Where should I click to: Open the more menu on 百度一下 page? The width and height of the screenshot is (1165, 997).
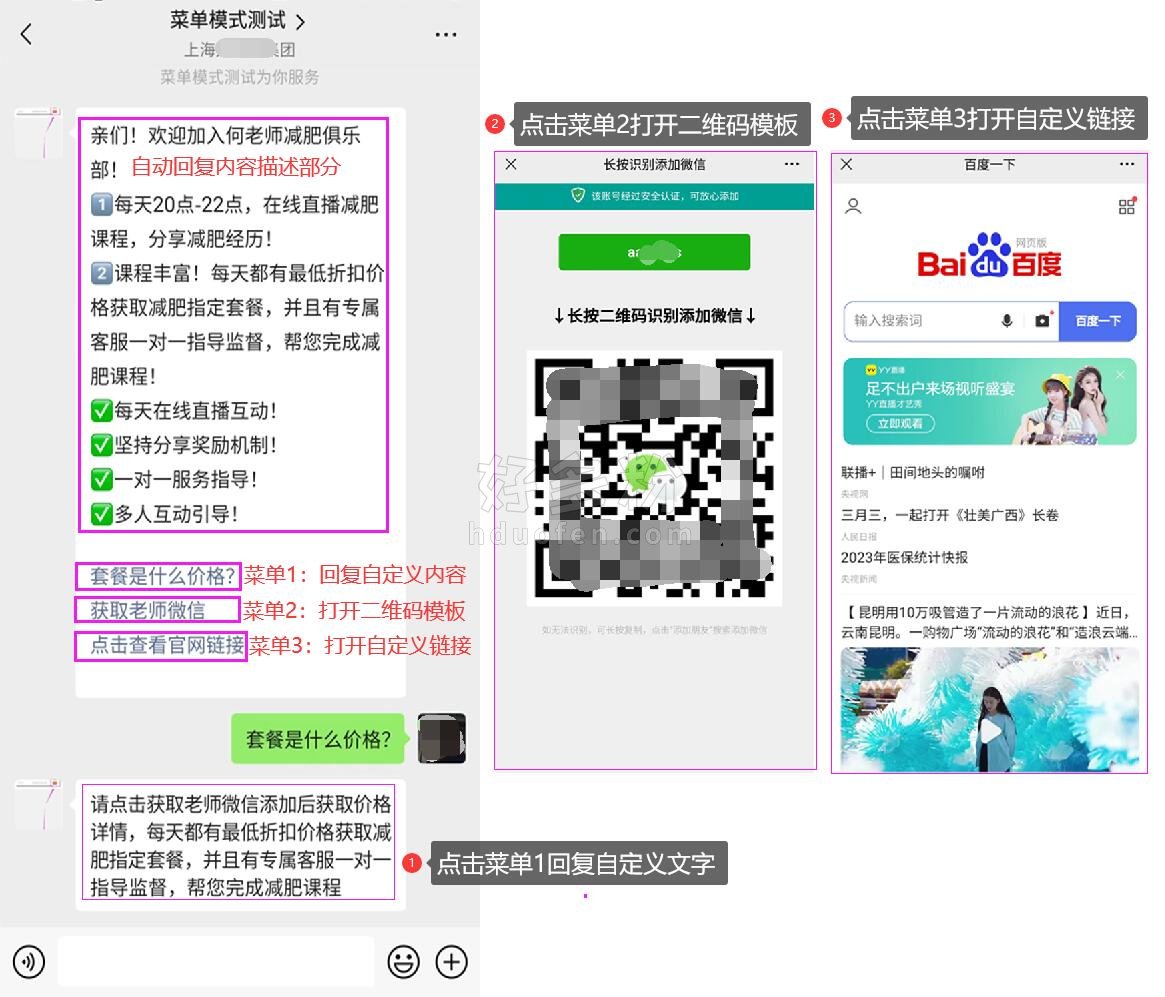(x=1127, y=164)
